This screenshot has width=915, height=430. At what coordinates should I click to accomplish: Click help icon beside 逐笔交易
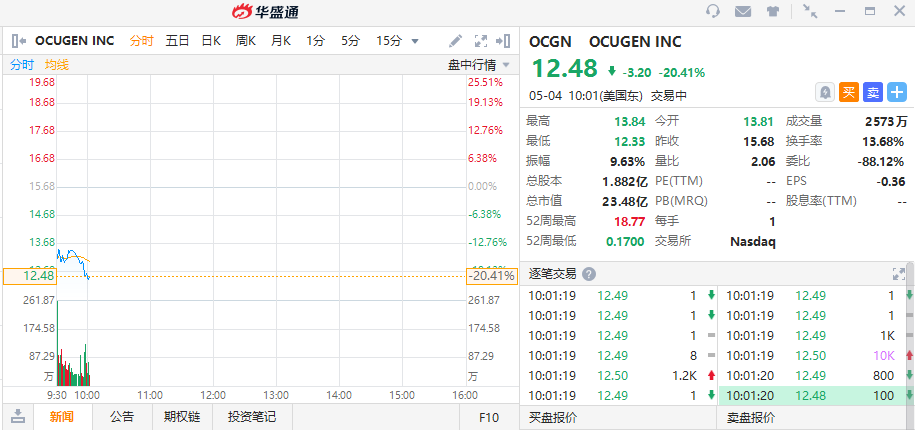[x=589, y=274]
